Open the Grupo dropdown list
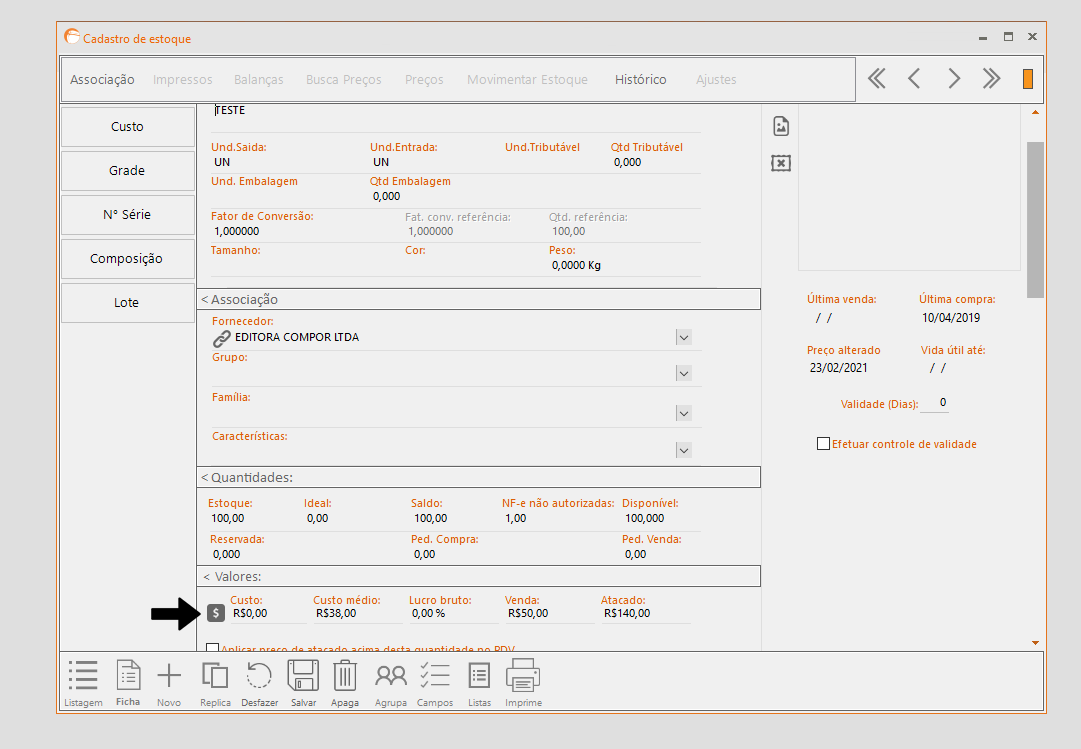 point(683,373)
